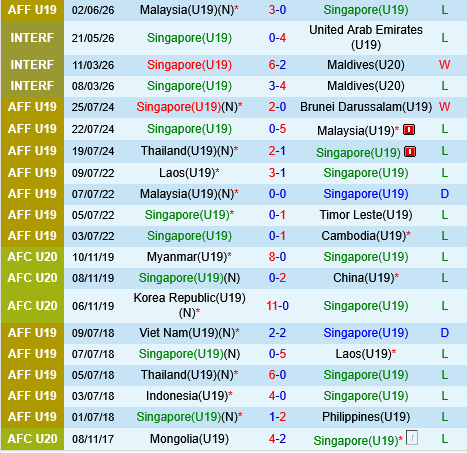Click small icon next to Singapore(U19) on 08/11/17
The width and height of the screenshot is (467, 453).
click(412, 438)
